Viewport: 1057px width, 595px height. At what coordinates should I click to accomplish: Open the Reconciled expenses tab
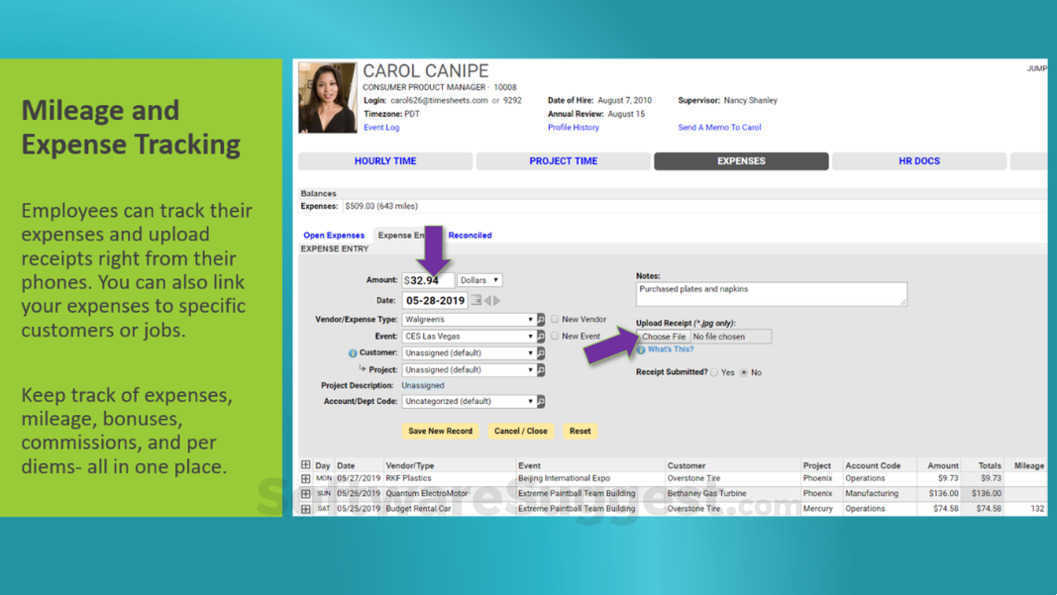(470, 234)
